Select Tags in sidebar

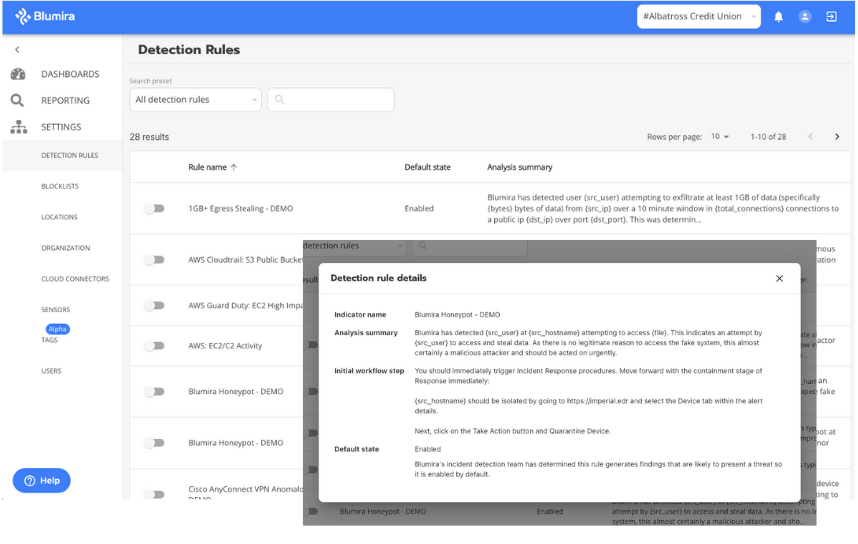(x=49, y=340)
